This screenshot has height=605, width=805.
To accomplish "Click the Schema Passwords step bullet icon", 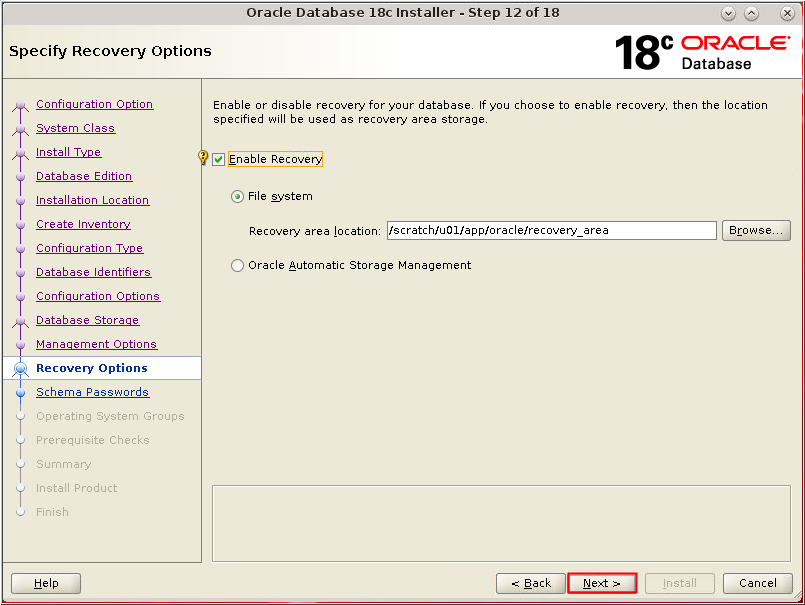I will pyautogui.click(x=21, y=393).
